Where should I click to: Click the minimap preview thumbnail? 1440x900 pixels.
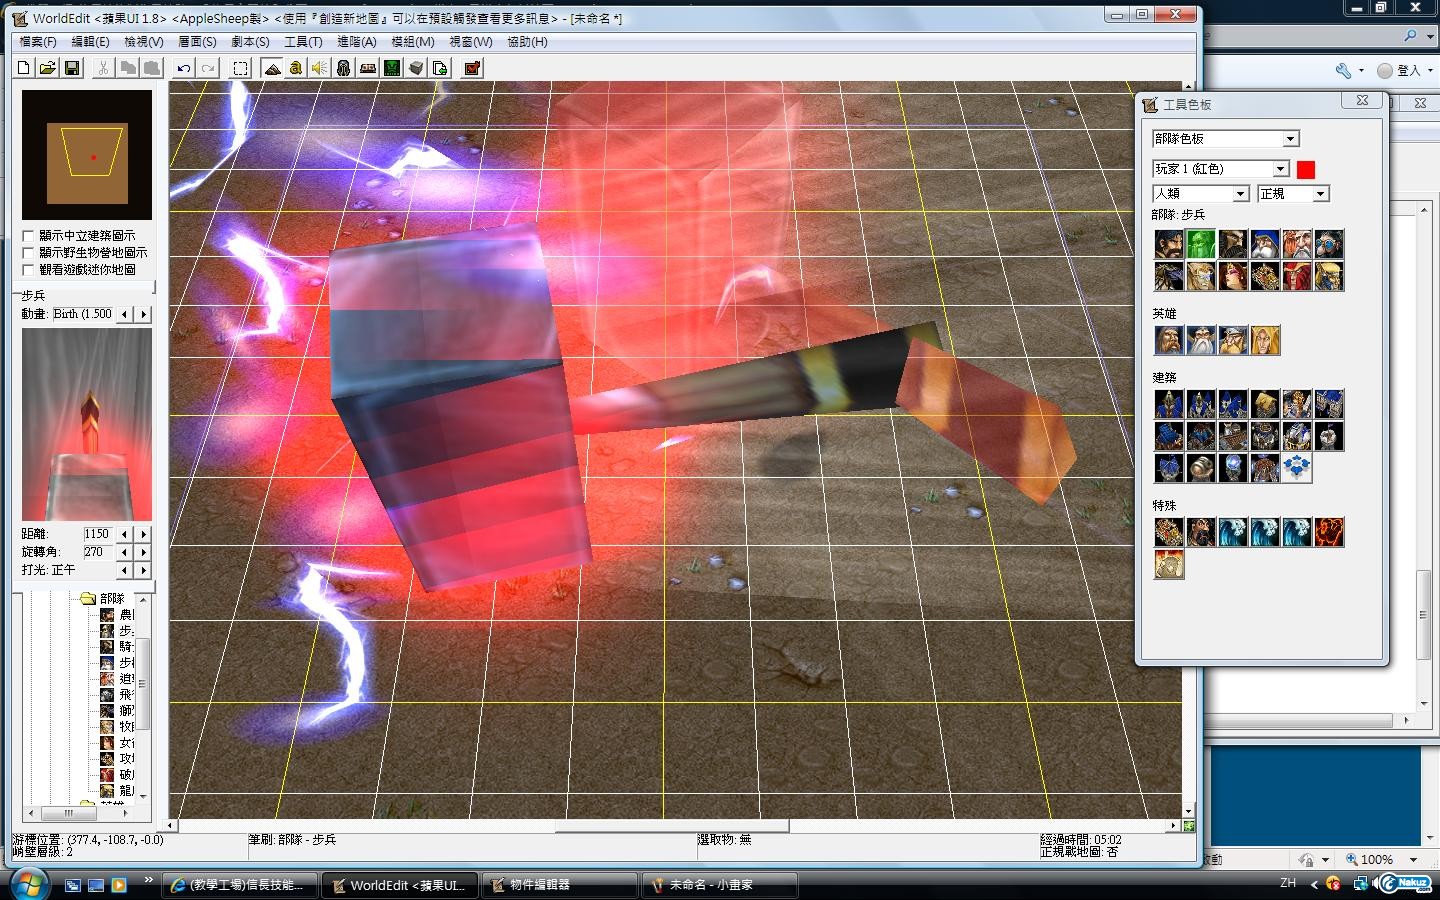[87, 155]
